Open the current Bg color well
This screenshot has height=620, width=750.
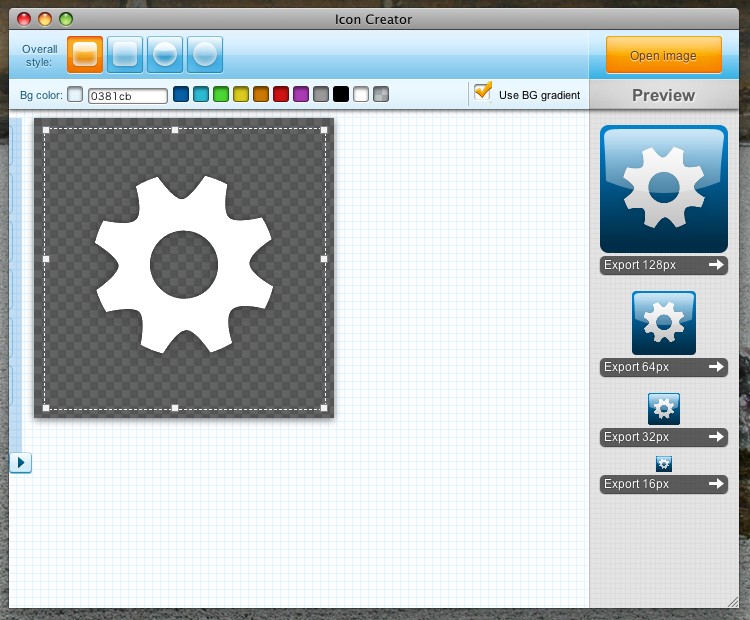pos(75,94)
